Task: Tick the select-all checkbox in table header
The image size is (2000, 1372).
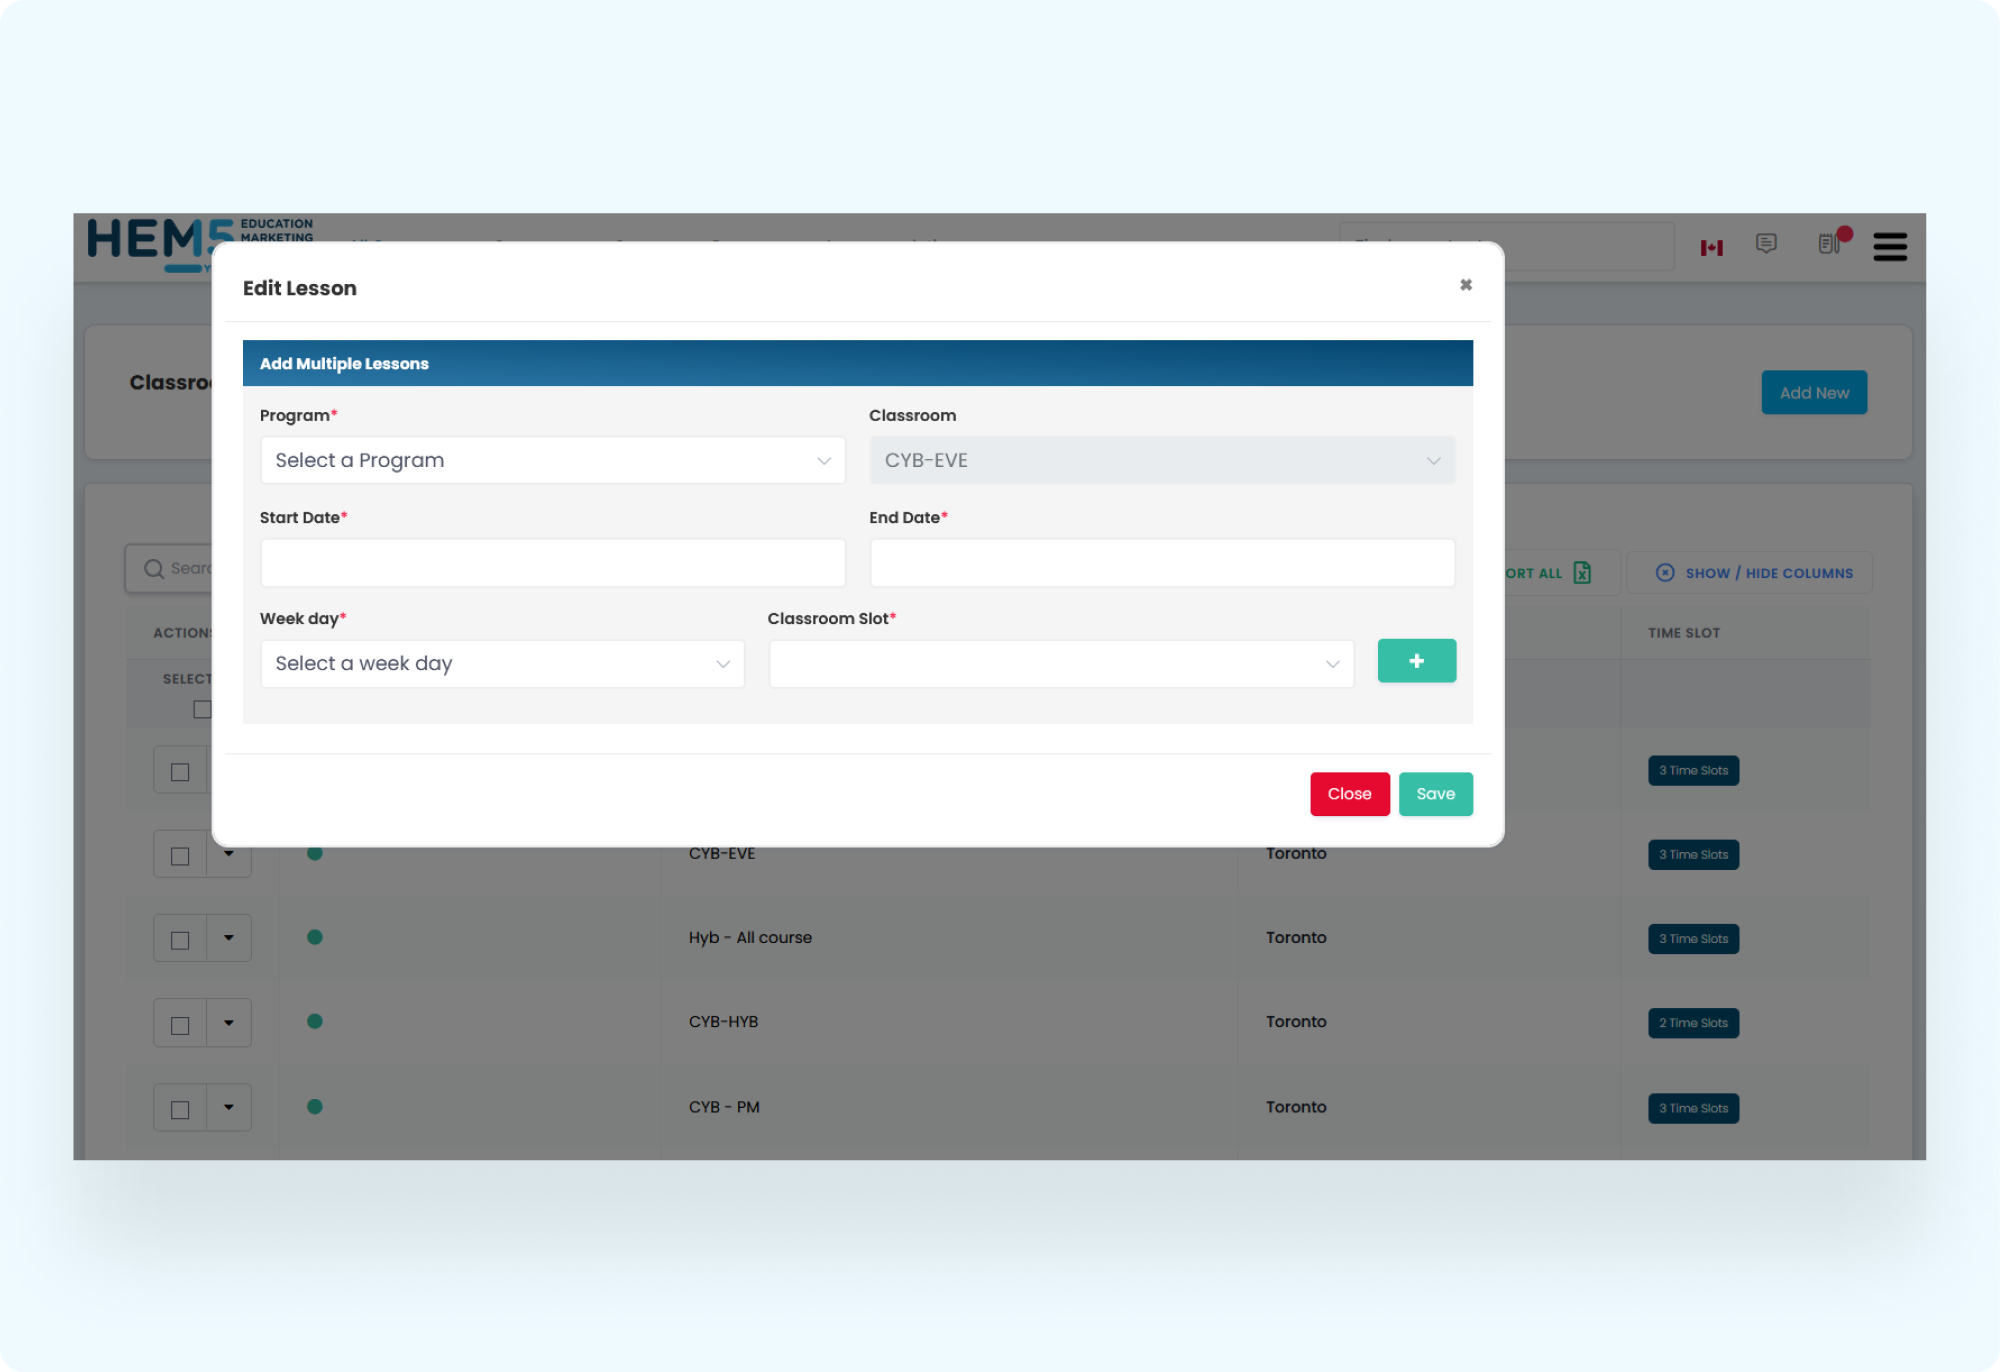Action: click(202, 709)
